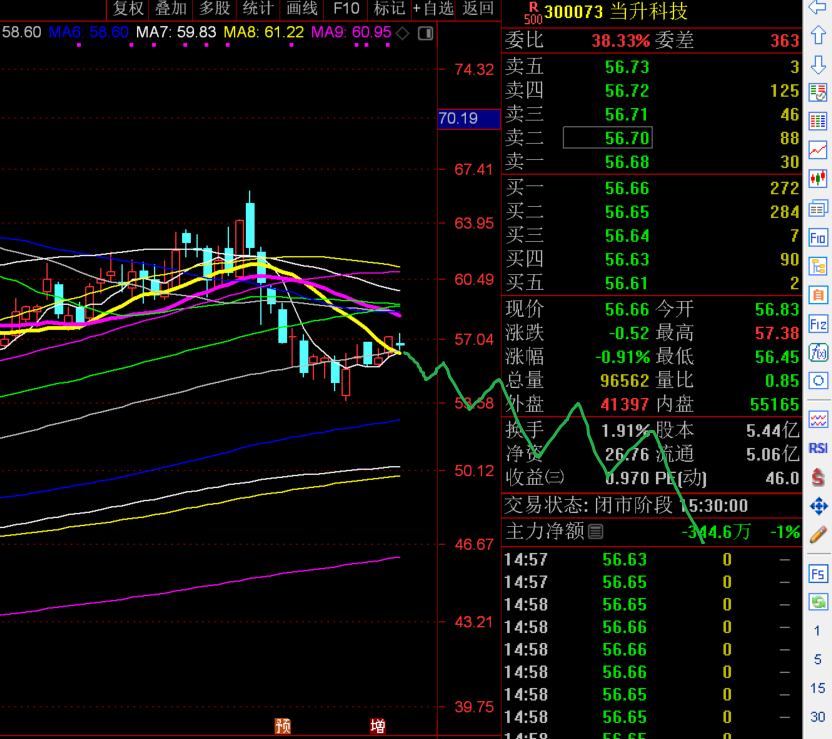Select the RSI indicator icon
Image resolution: width=832 pixels, height=739 pixels.
click(x=818, y=448)
